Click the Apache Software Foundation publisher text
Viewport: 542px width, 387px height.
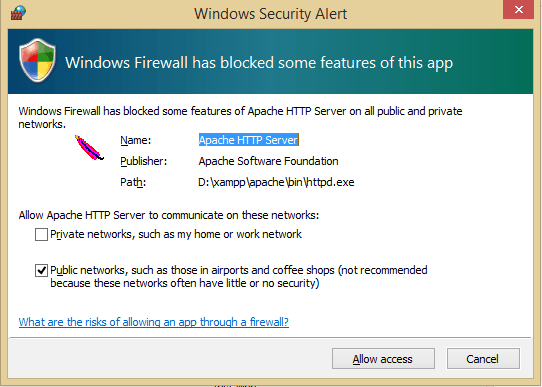(x=268, y=161)
